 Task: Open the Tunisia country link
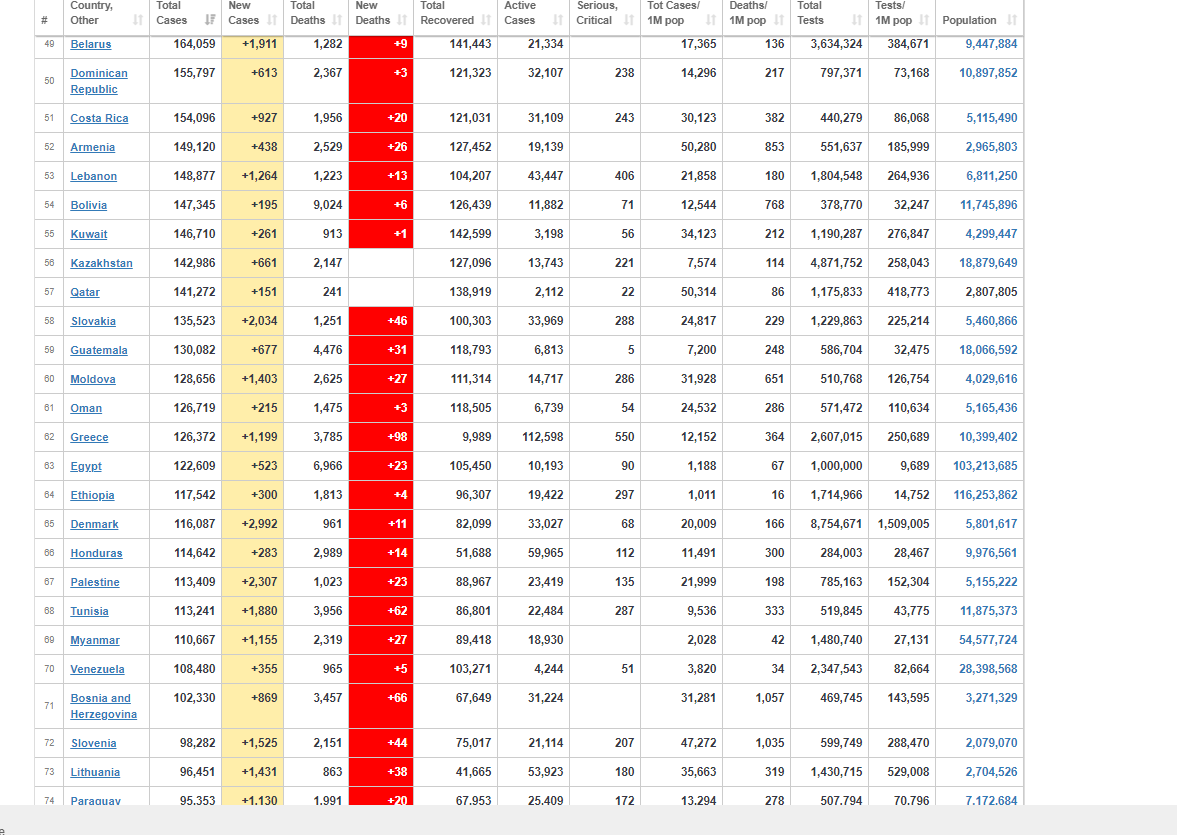point(89,612)
